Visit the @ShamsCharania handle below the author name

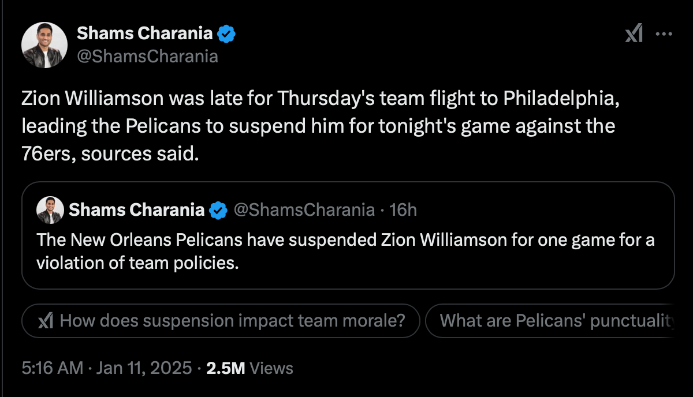click(148, 57)
